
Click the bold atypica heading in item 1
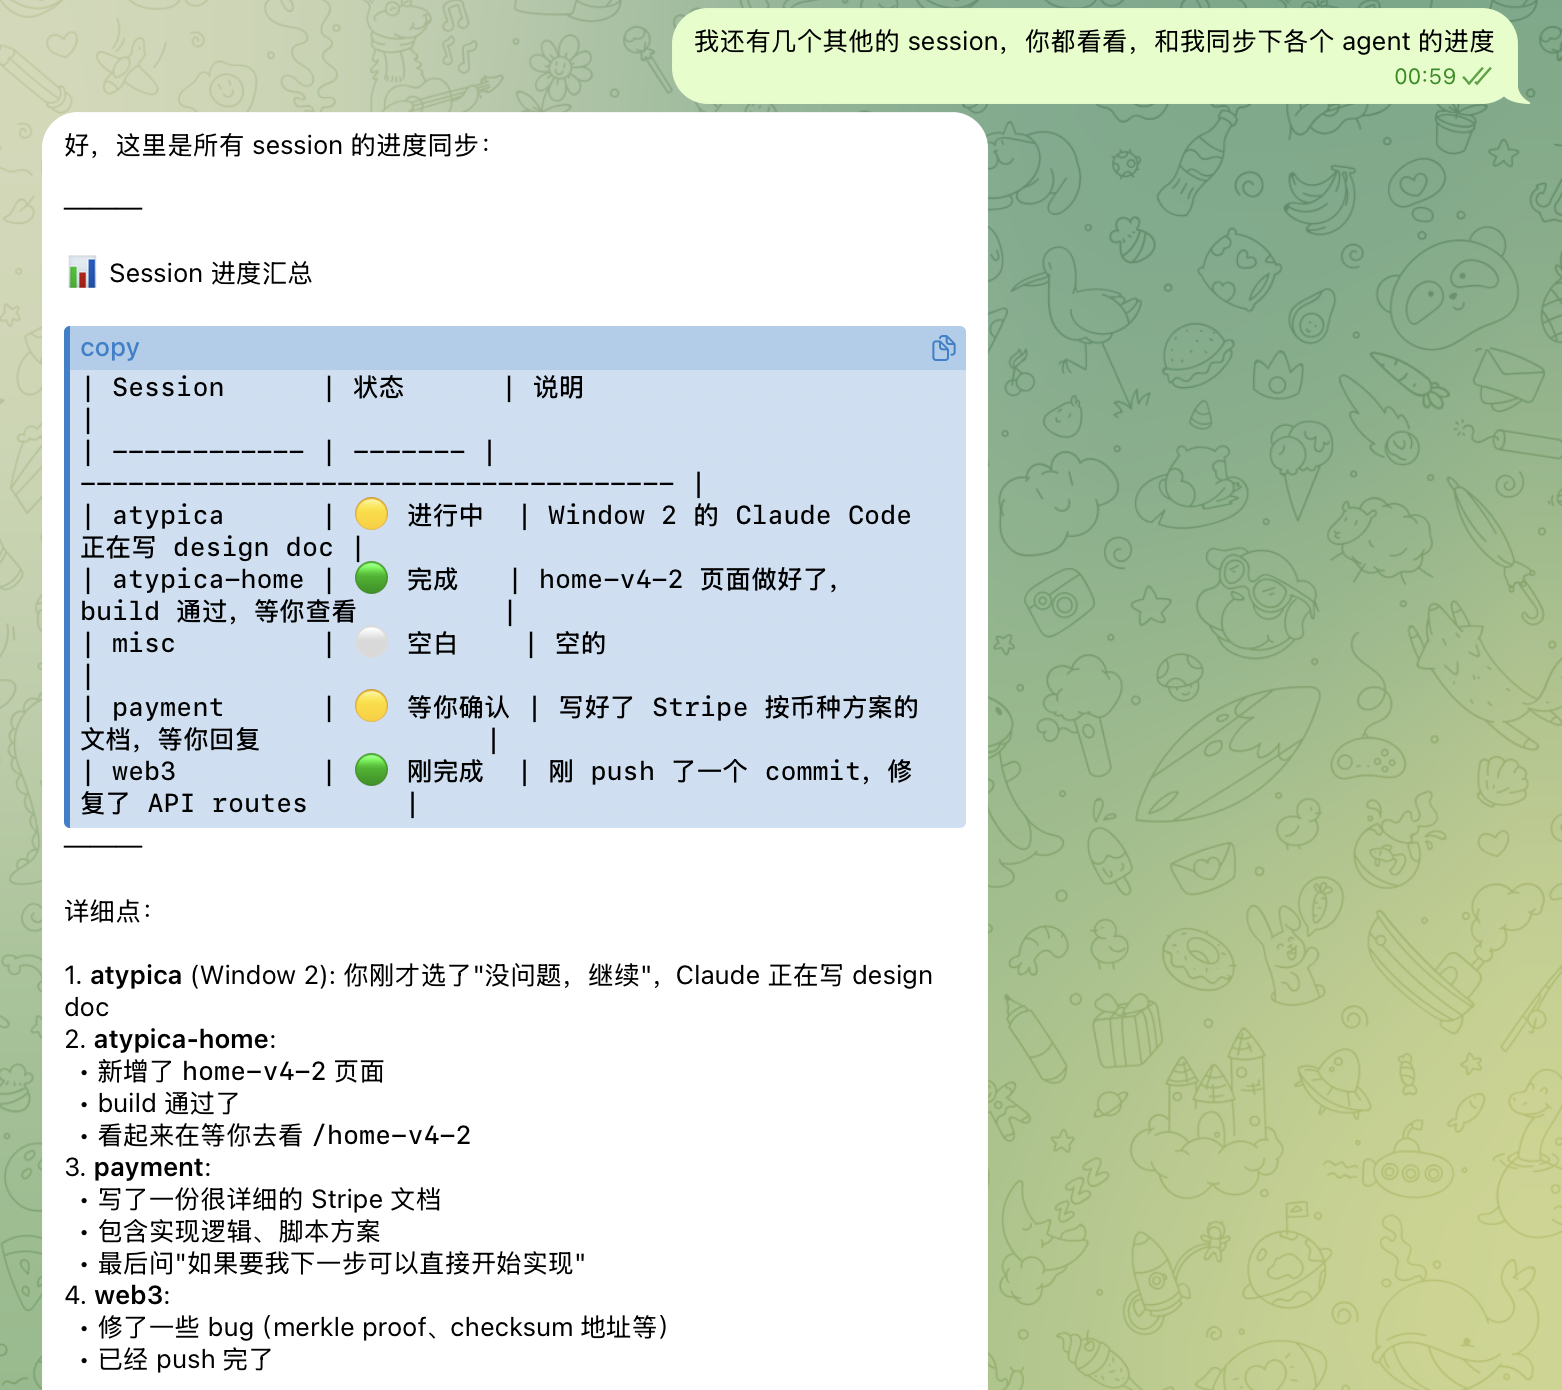[136, 976]
